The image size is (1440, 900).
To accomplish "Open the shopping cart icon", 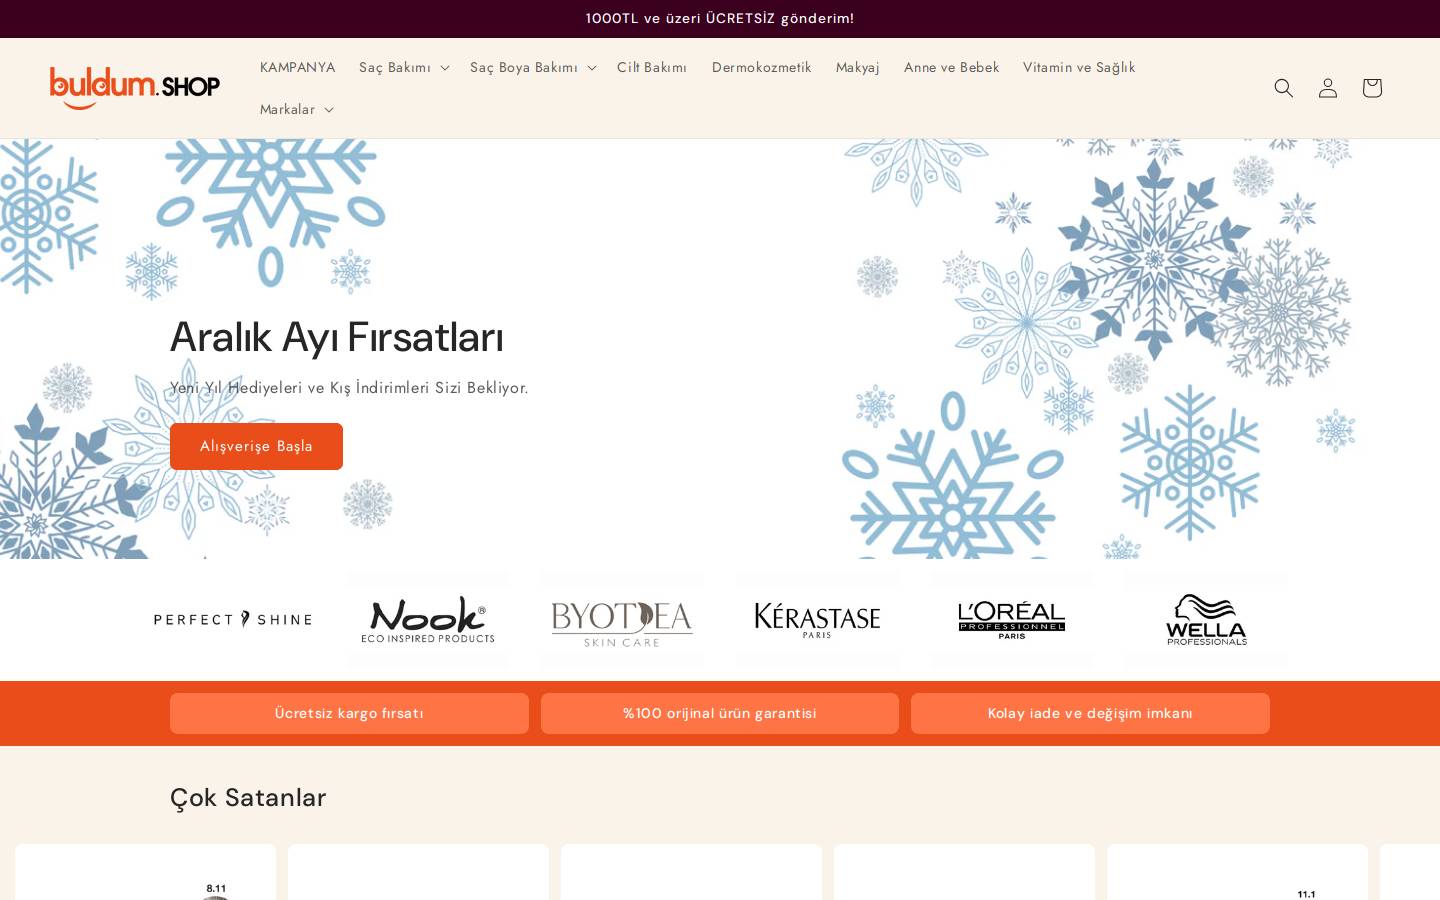I will point(1372,88).
